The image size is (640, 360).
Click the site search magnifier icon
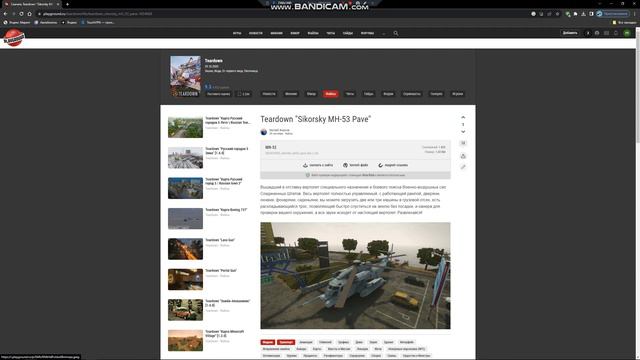coord(396,33)
